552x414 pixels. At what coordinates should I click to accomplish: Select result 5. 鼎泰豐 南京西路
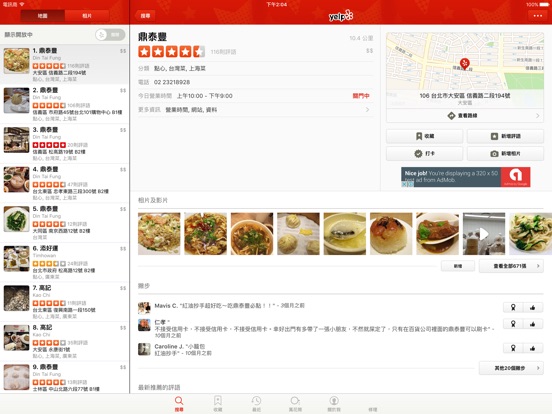64,222
